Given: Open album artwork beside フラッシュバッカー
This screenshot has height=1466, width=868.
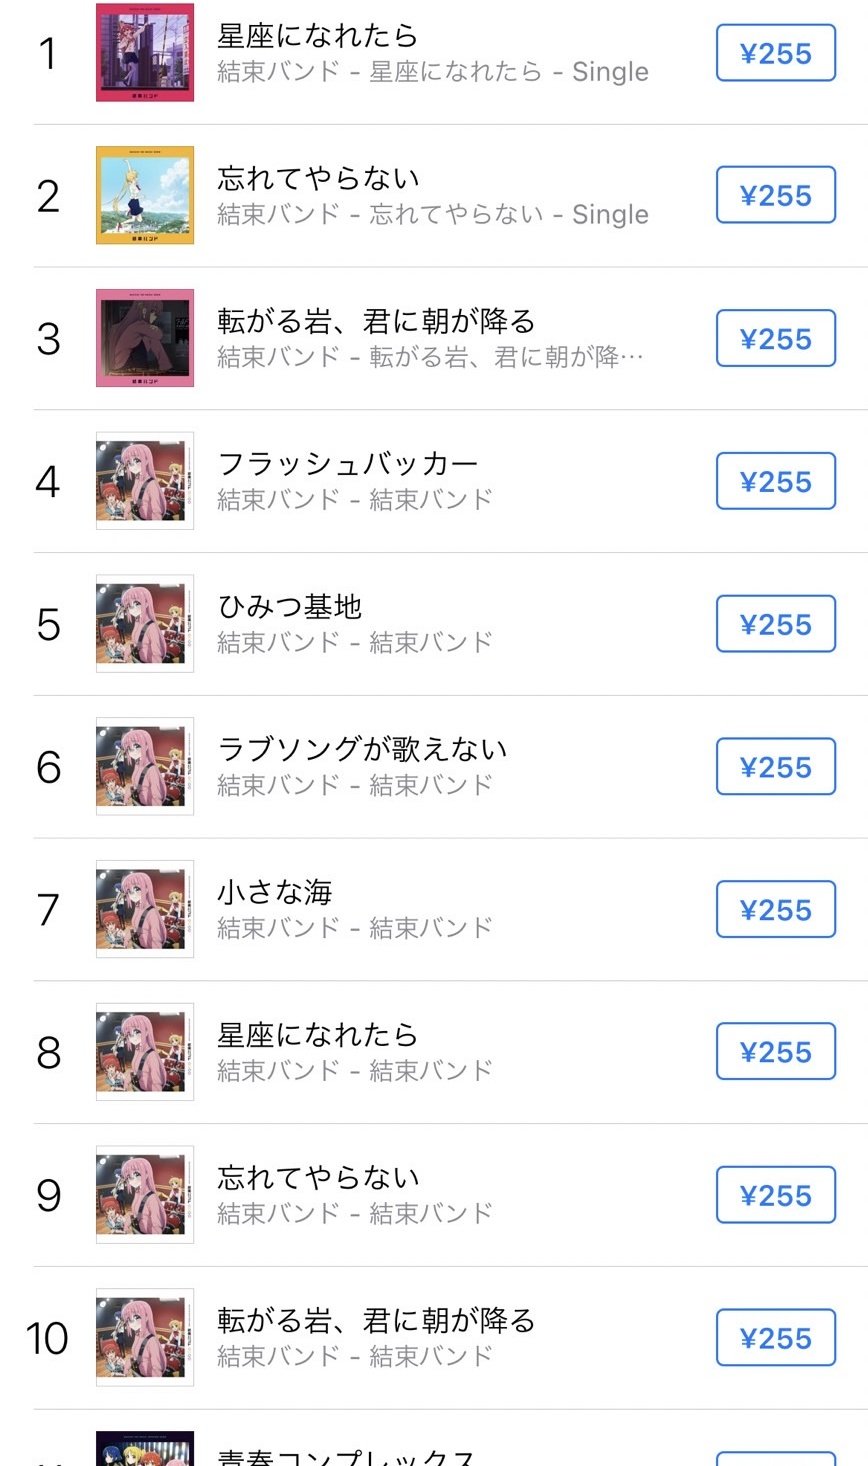Looking at the screenshot, I should pyautogui.click(x=145, y=481).
